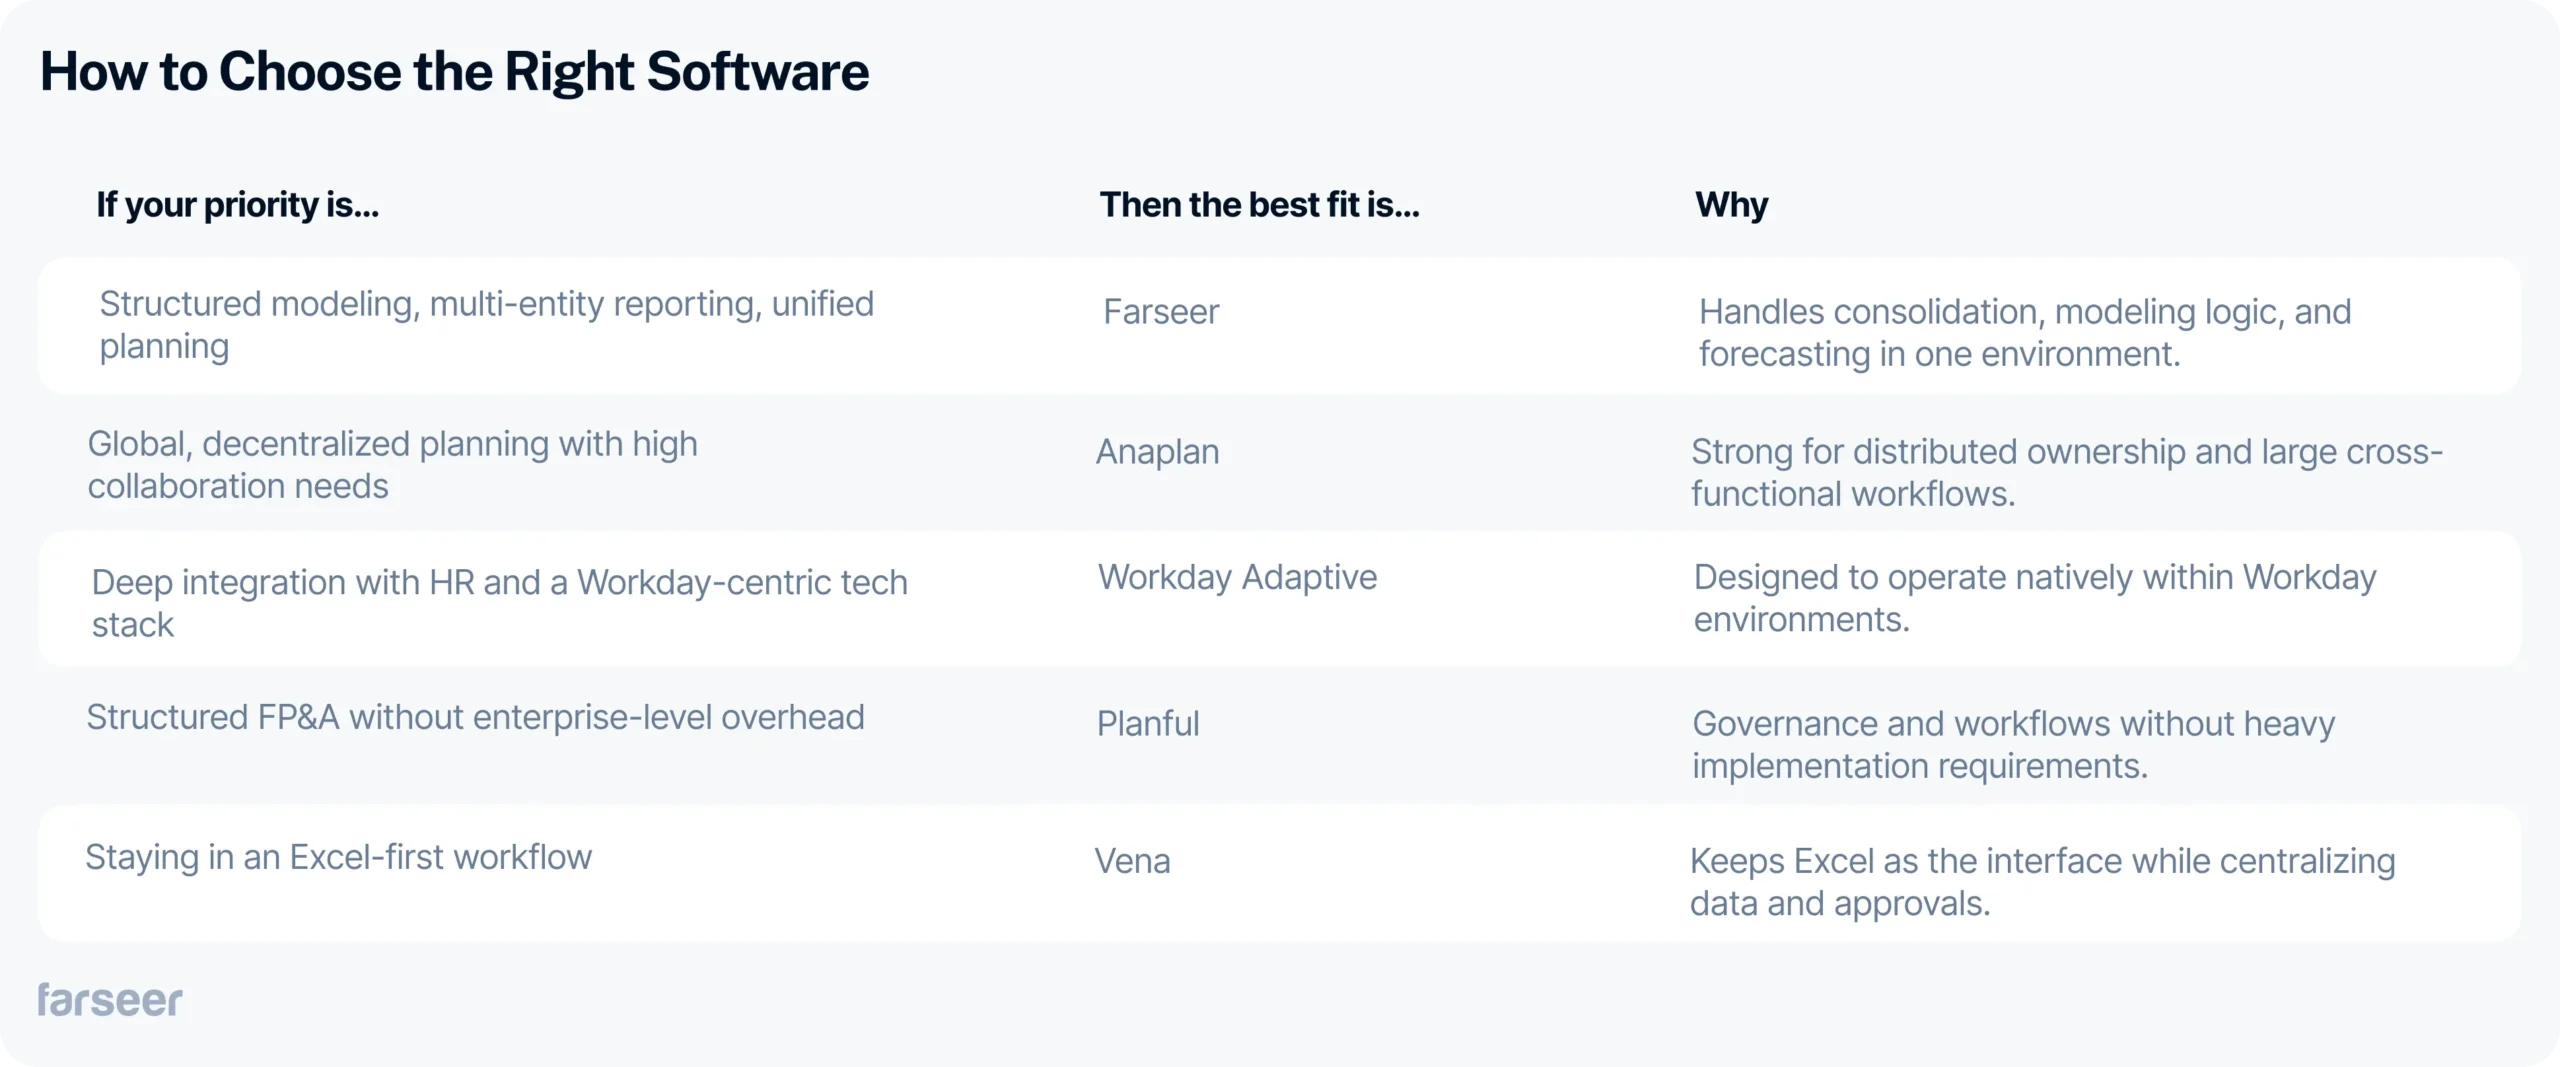Click the "Then the best fit is..." column header

[x=1259, y=205]
